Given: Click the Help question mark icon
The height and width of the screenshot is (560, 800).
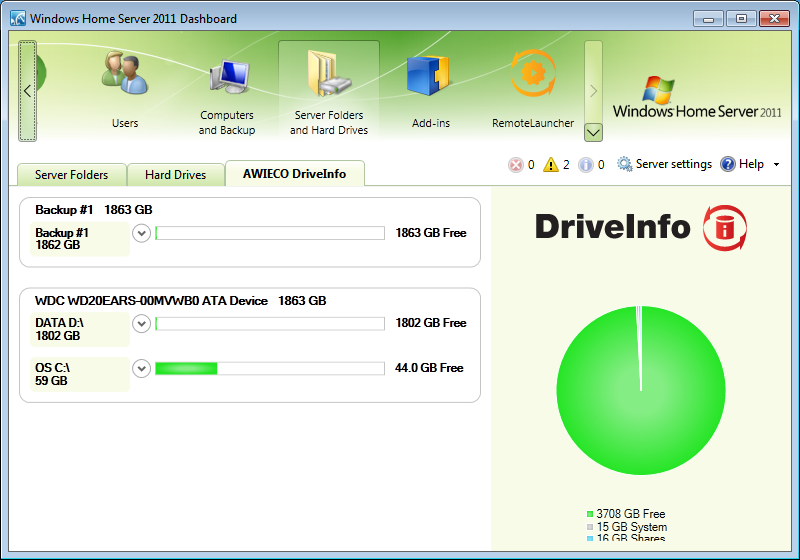Looking at the screenshot, I should [x=728, y=164].
